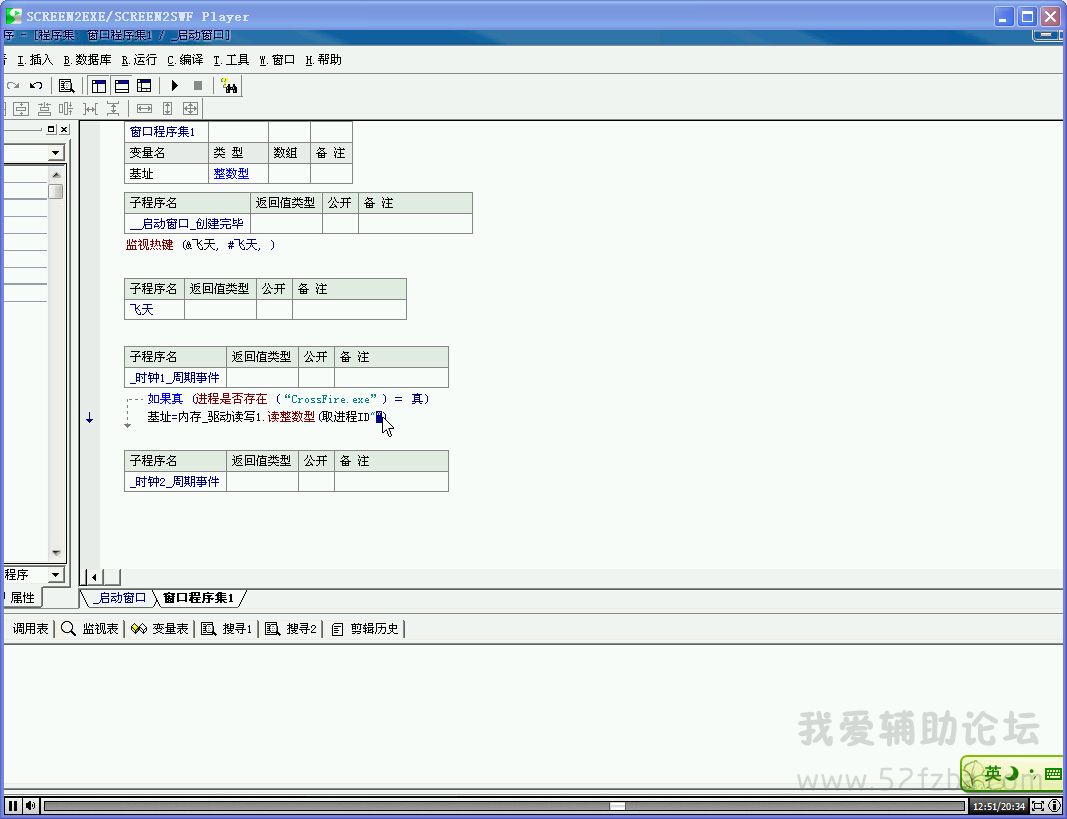Open the 调用表 output tab
The height and width of the screenshot is (819, 1067).
coord(31,629)
